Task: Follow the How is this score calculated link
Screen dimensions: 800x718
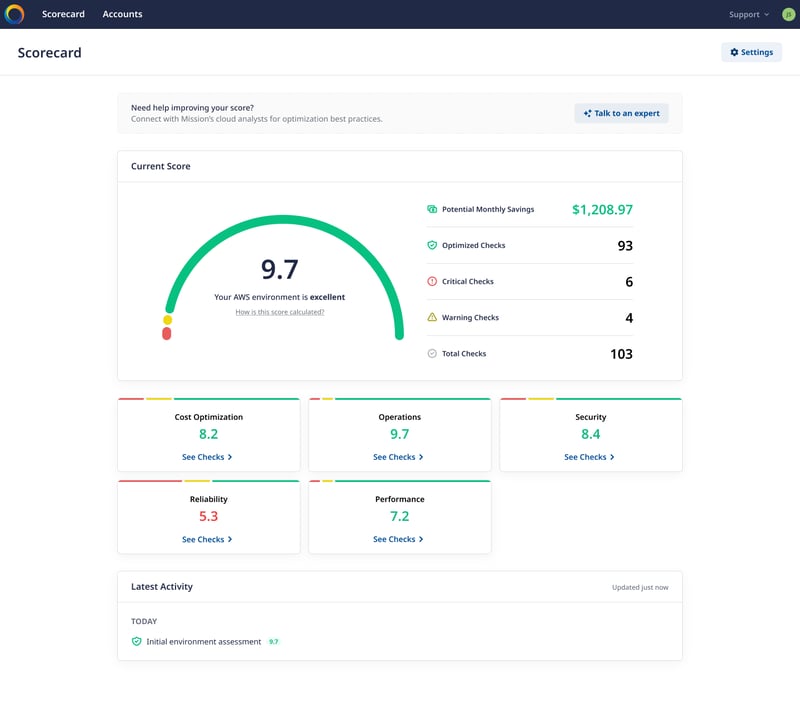Action: 280,312
